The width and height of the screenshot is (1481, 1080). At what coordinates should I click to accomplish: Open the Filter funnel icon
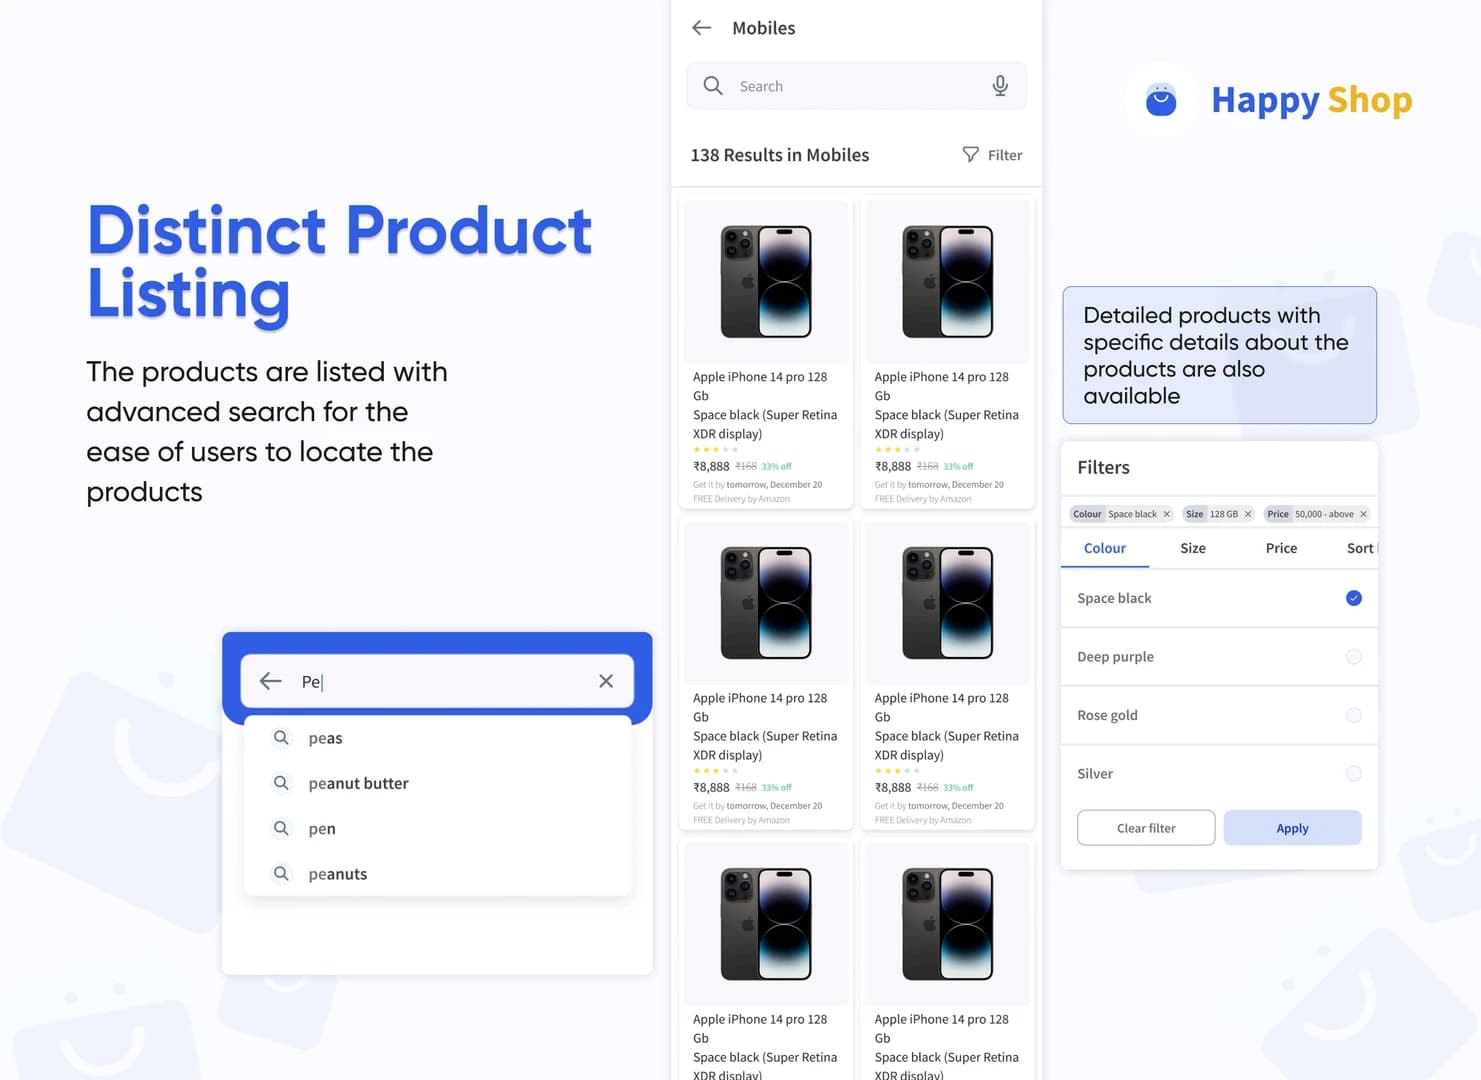click(970, 154)
